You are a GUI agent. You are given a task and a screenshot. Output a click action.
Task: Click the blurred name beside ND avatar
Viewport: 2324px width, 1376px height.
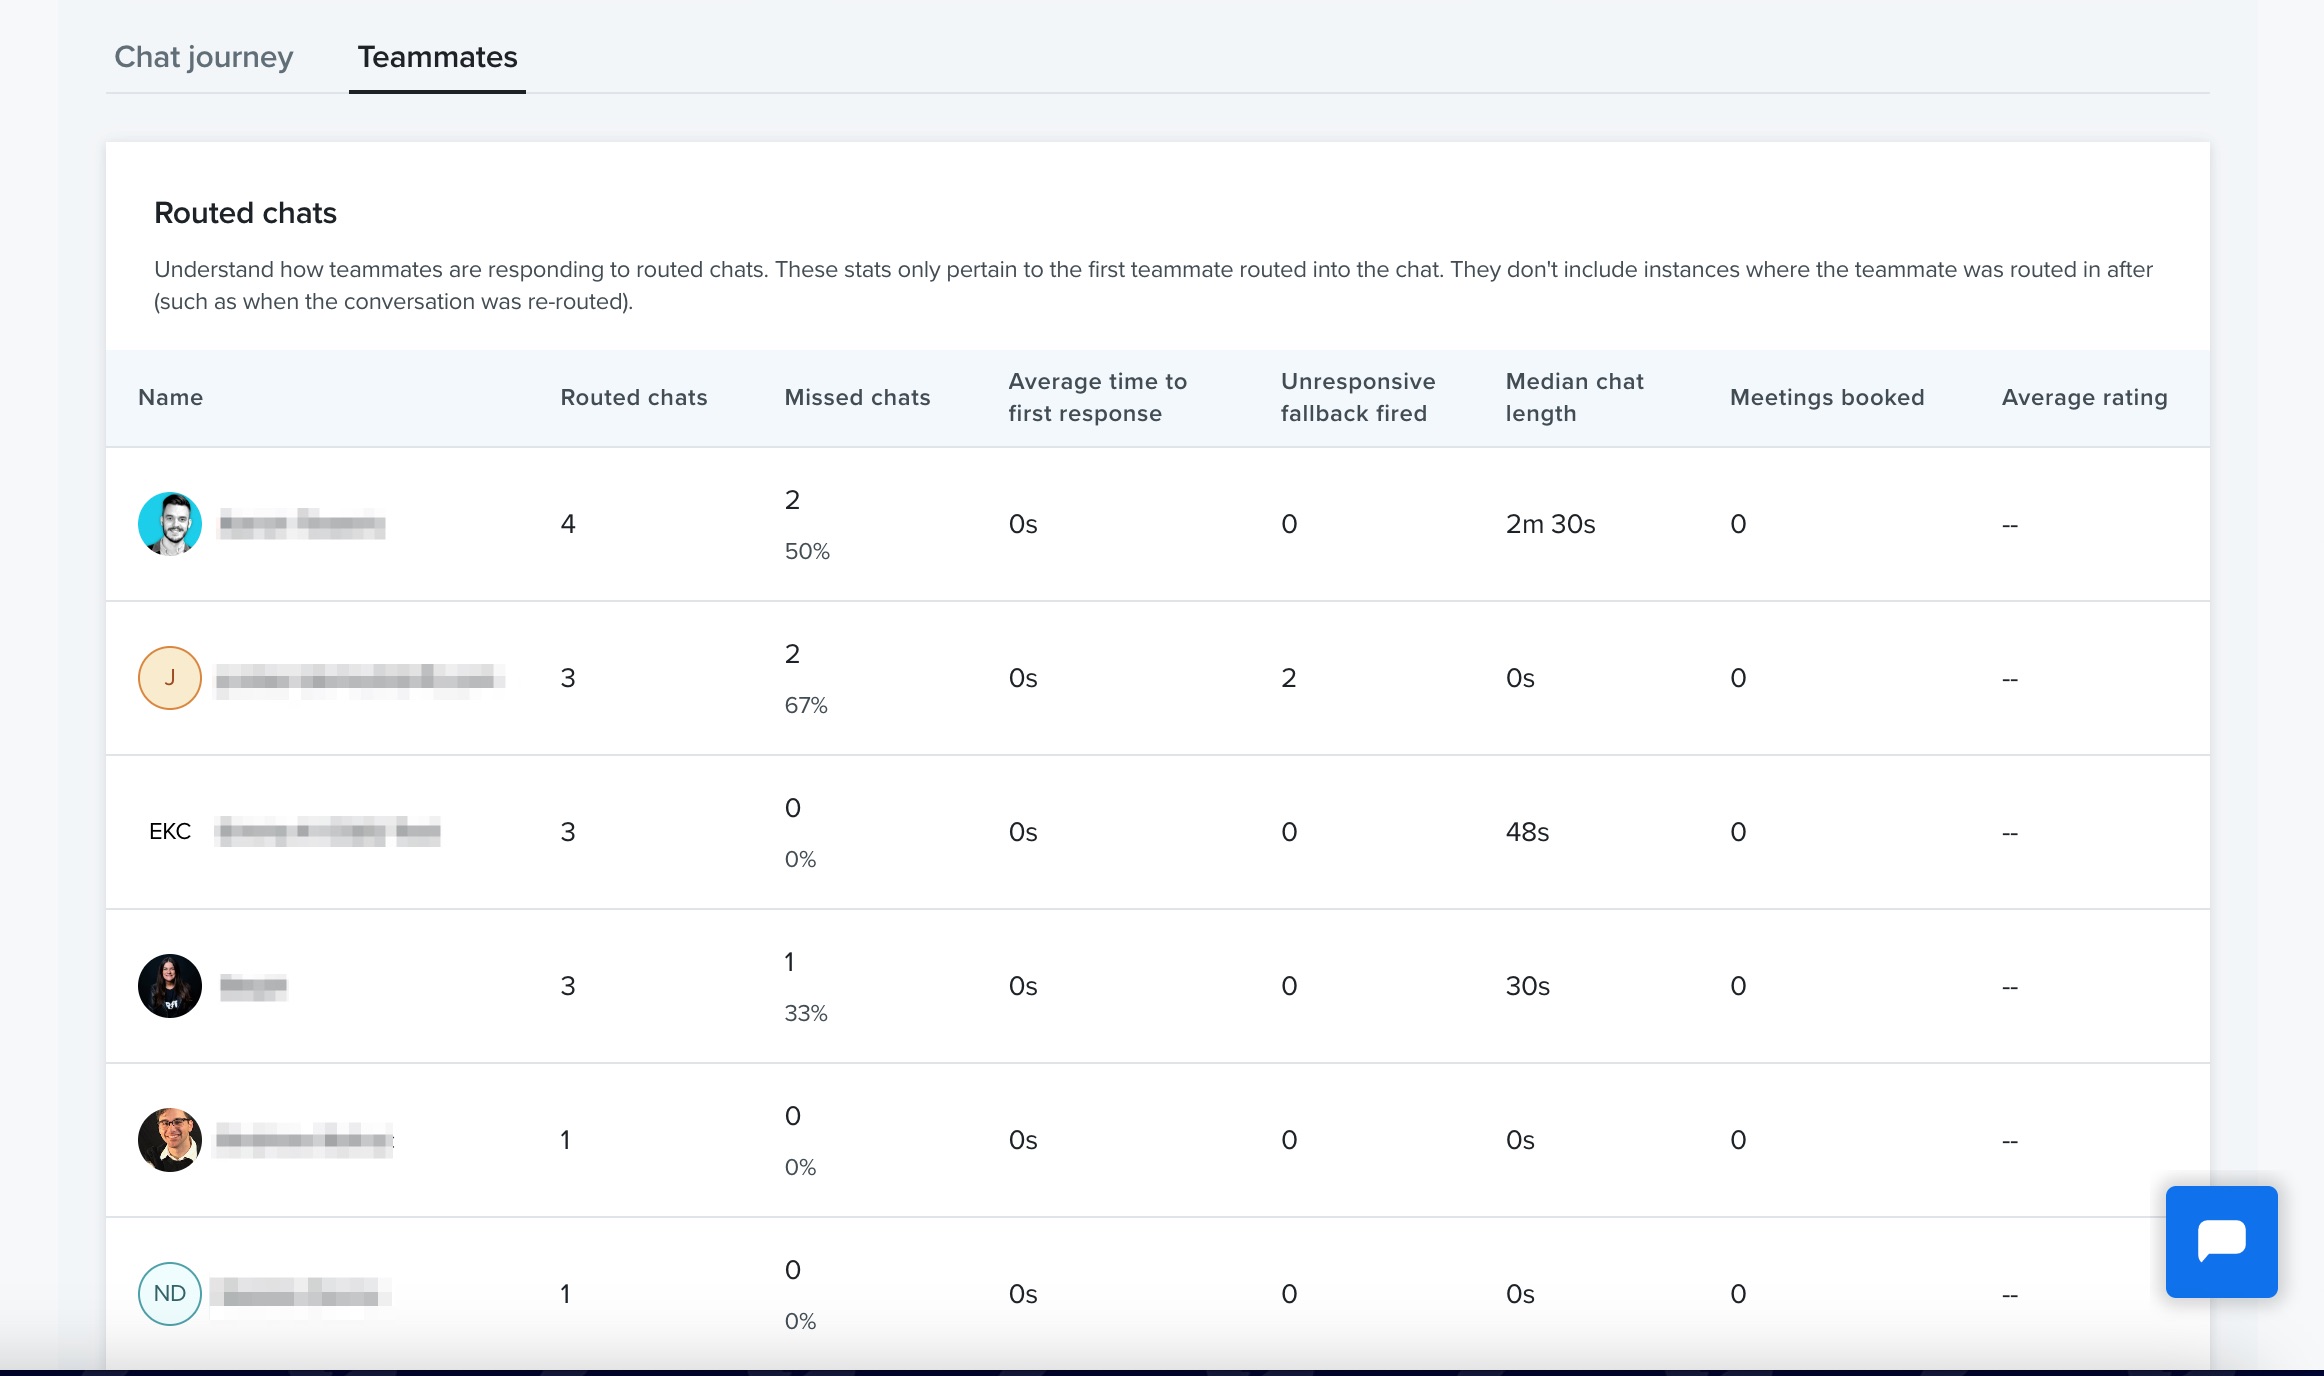click(x=301, y=1294)
